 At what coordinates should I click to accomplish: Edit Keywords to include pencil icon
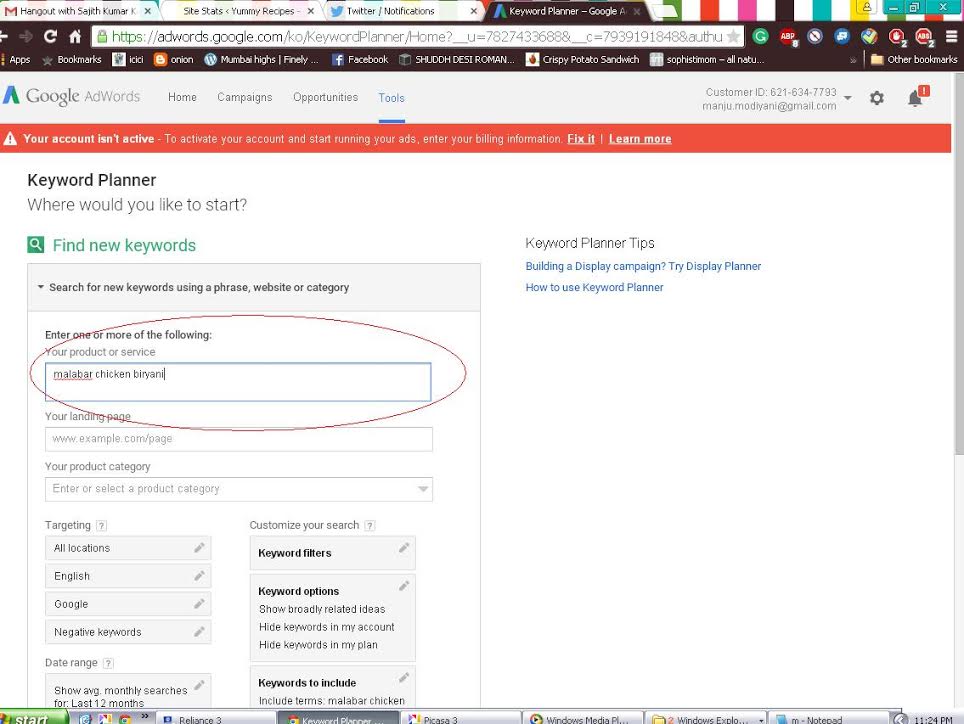click(x=404, y=677)
